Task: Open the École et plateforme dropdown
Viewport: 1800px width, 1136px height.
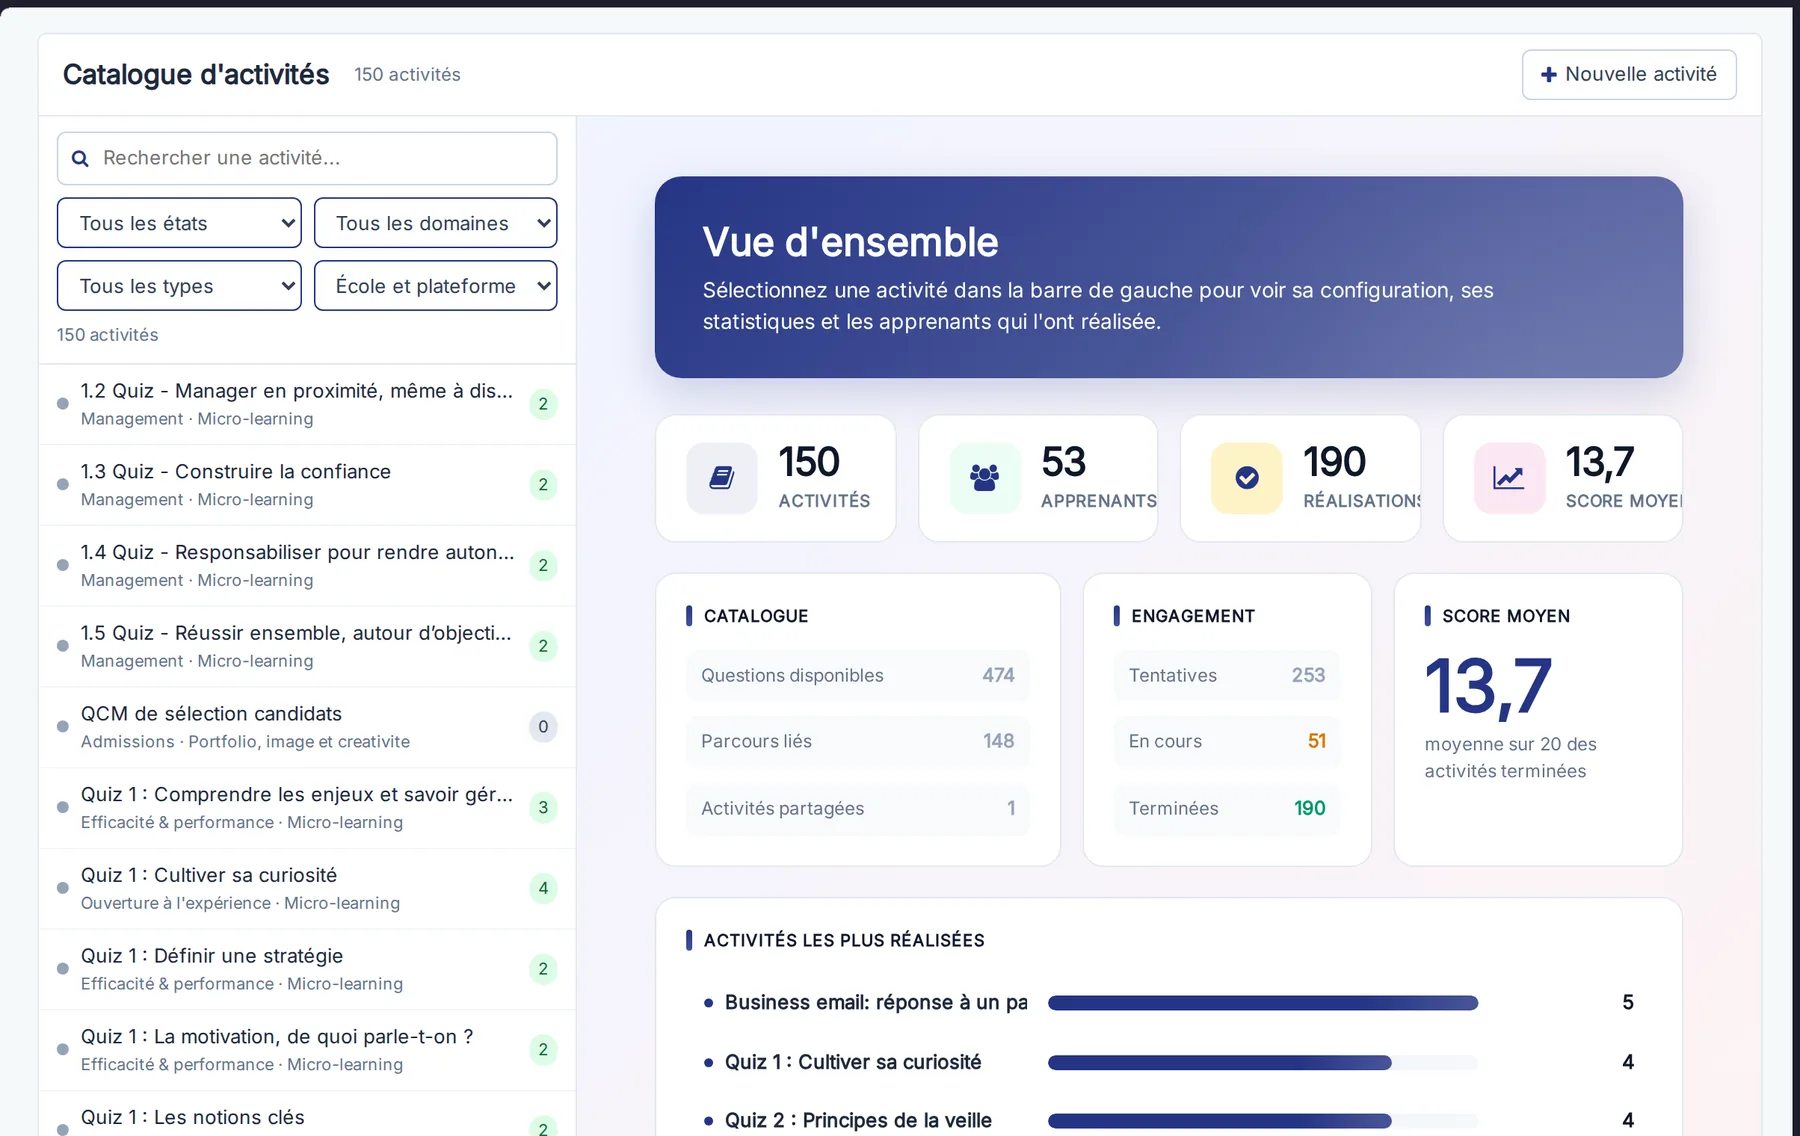Action: pos(435,286)
